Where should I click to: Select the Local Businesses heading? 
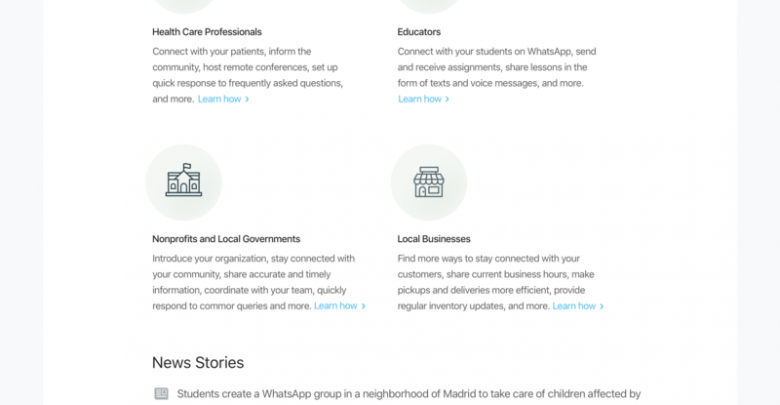coord(434,239)
